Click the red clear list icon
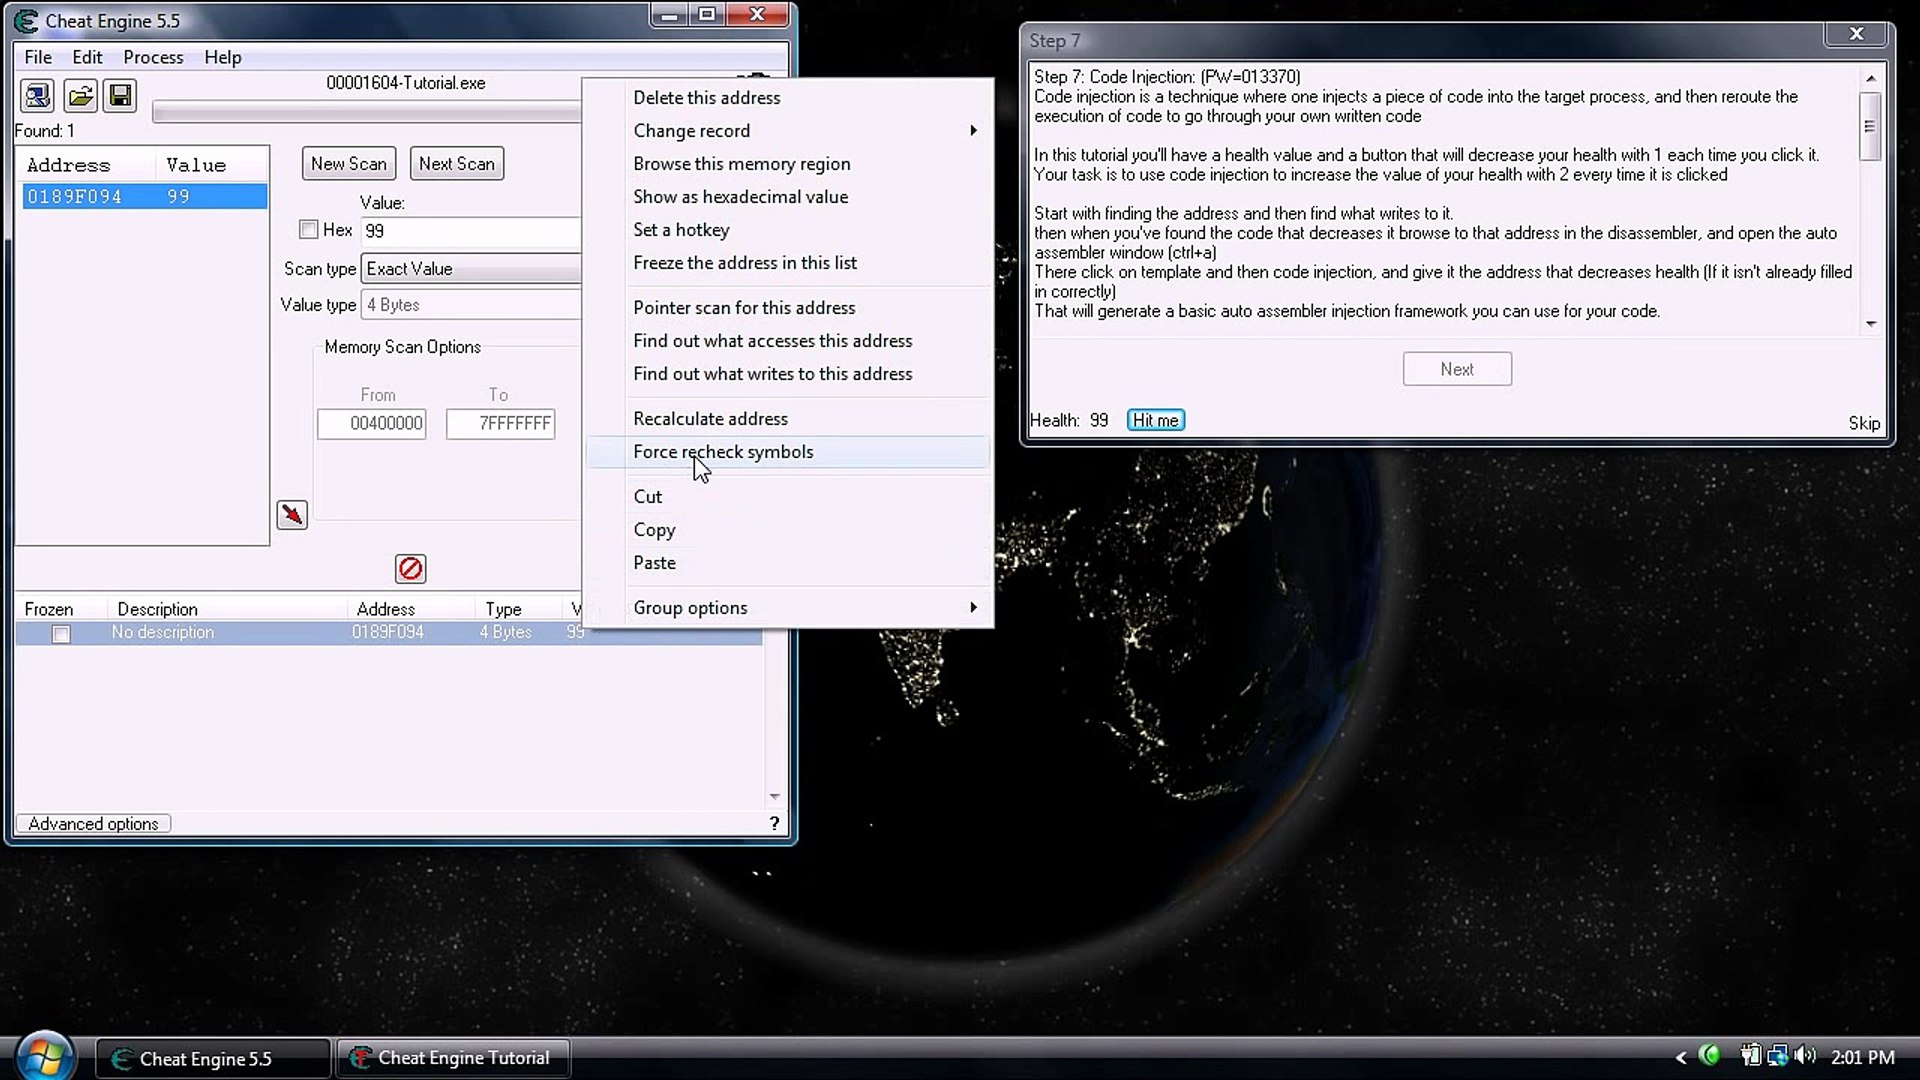 pyautogui.click(x=410, y=569)
